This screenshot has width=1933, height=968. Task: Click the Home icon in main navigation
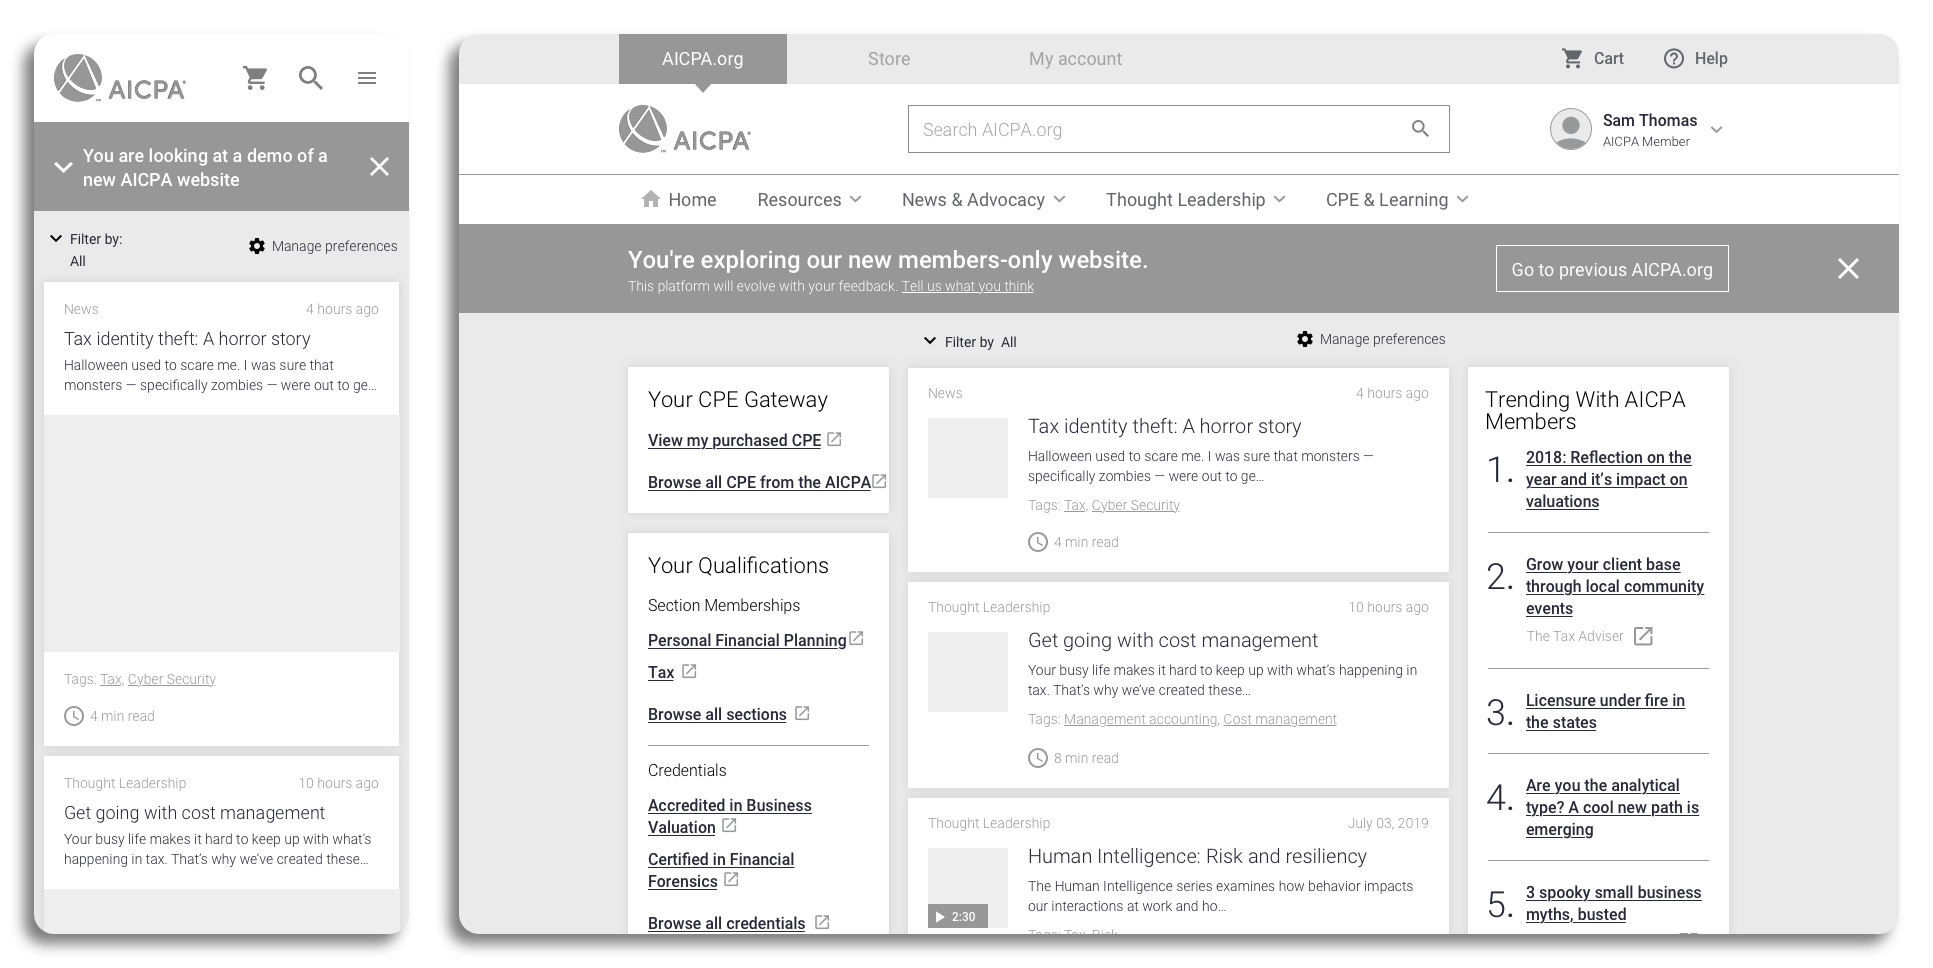pos(651,199)
